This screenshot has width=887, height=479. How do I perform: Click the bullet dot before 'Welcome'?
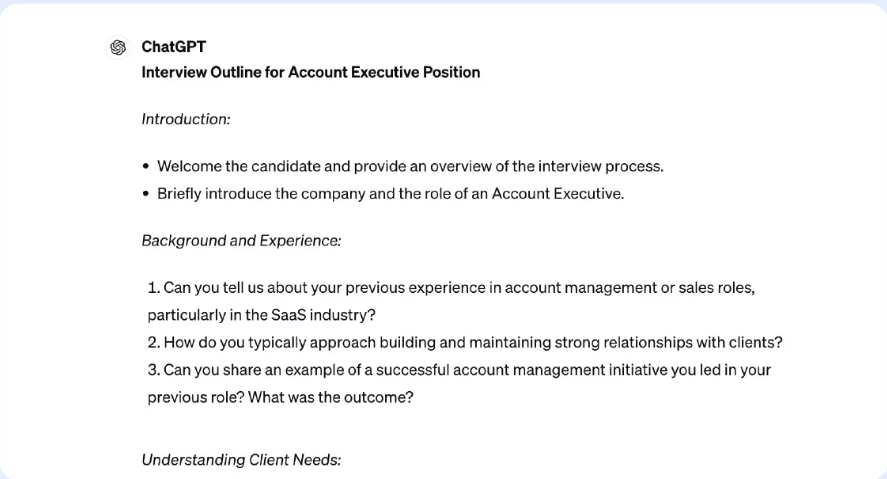pyautogui.click(x=146, y=167)
